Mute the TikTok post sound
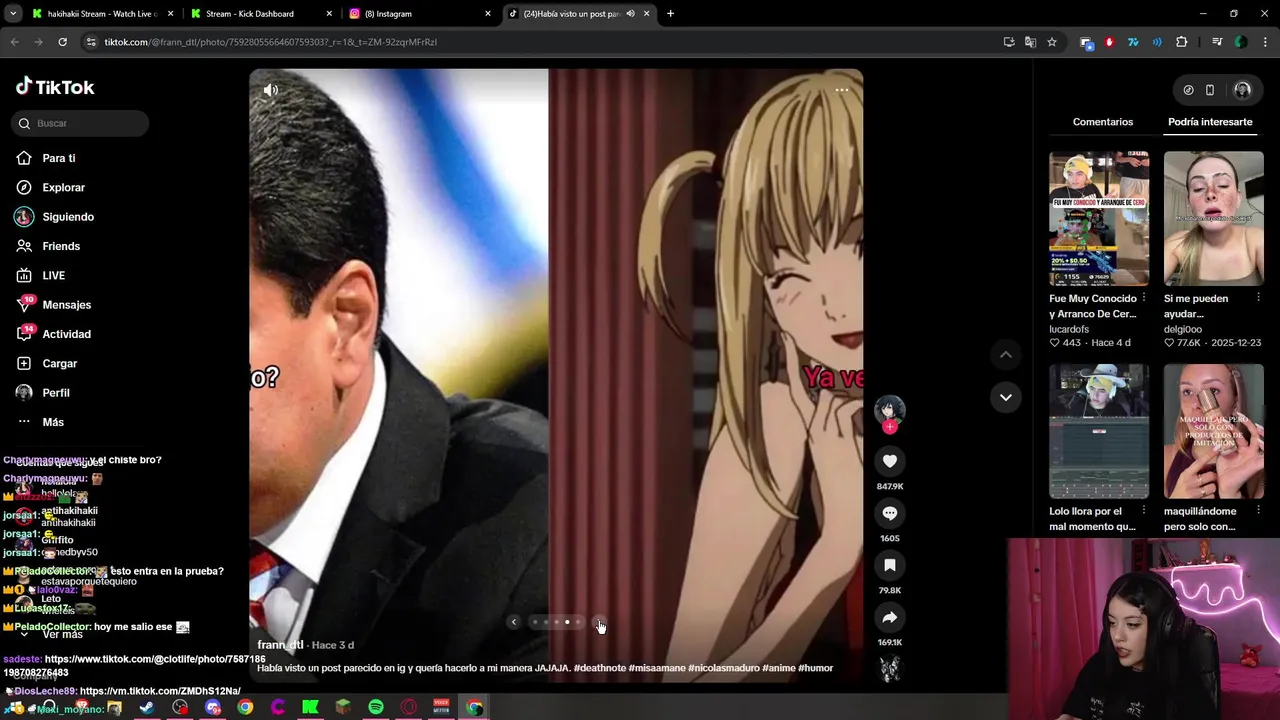The width and height of the screenshot is (1280, 720). pyautogui.click(x=270, y=90)
